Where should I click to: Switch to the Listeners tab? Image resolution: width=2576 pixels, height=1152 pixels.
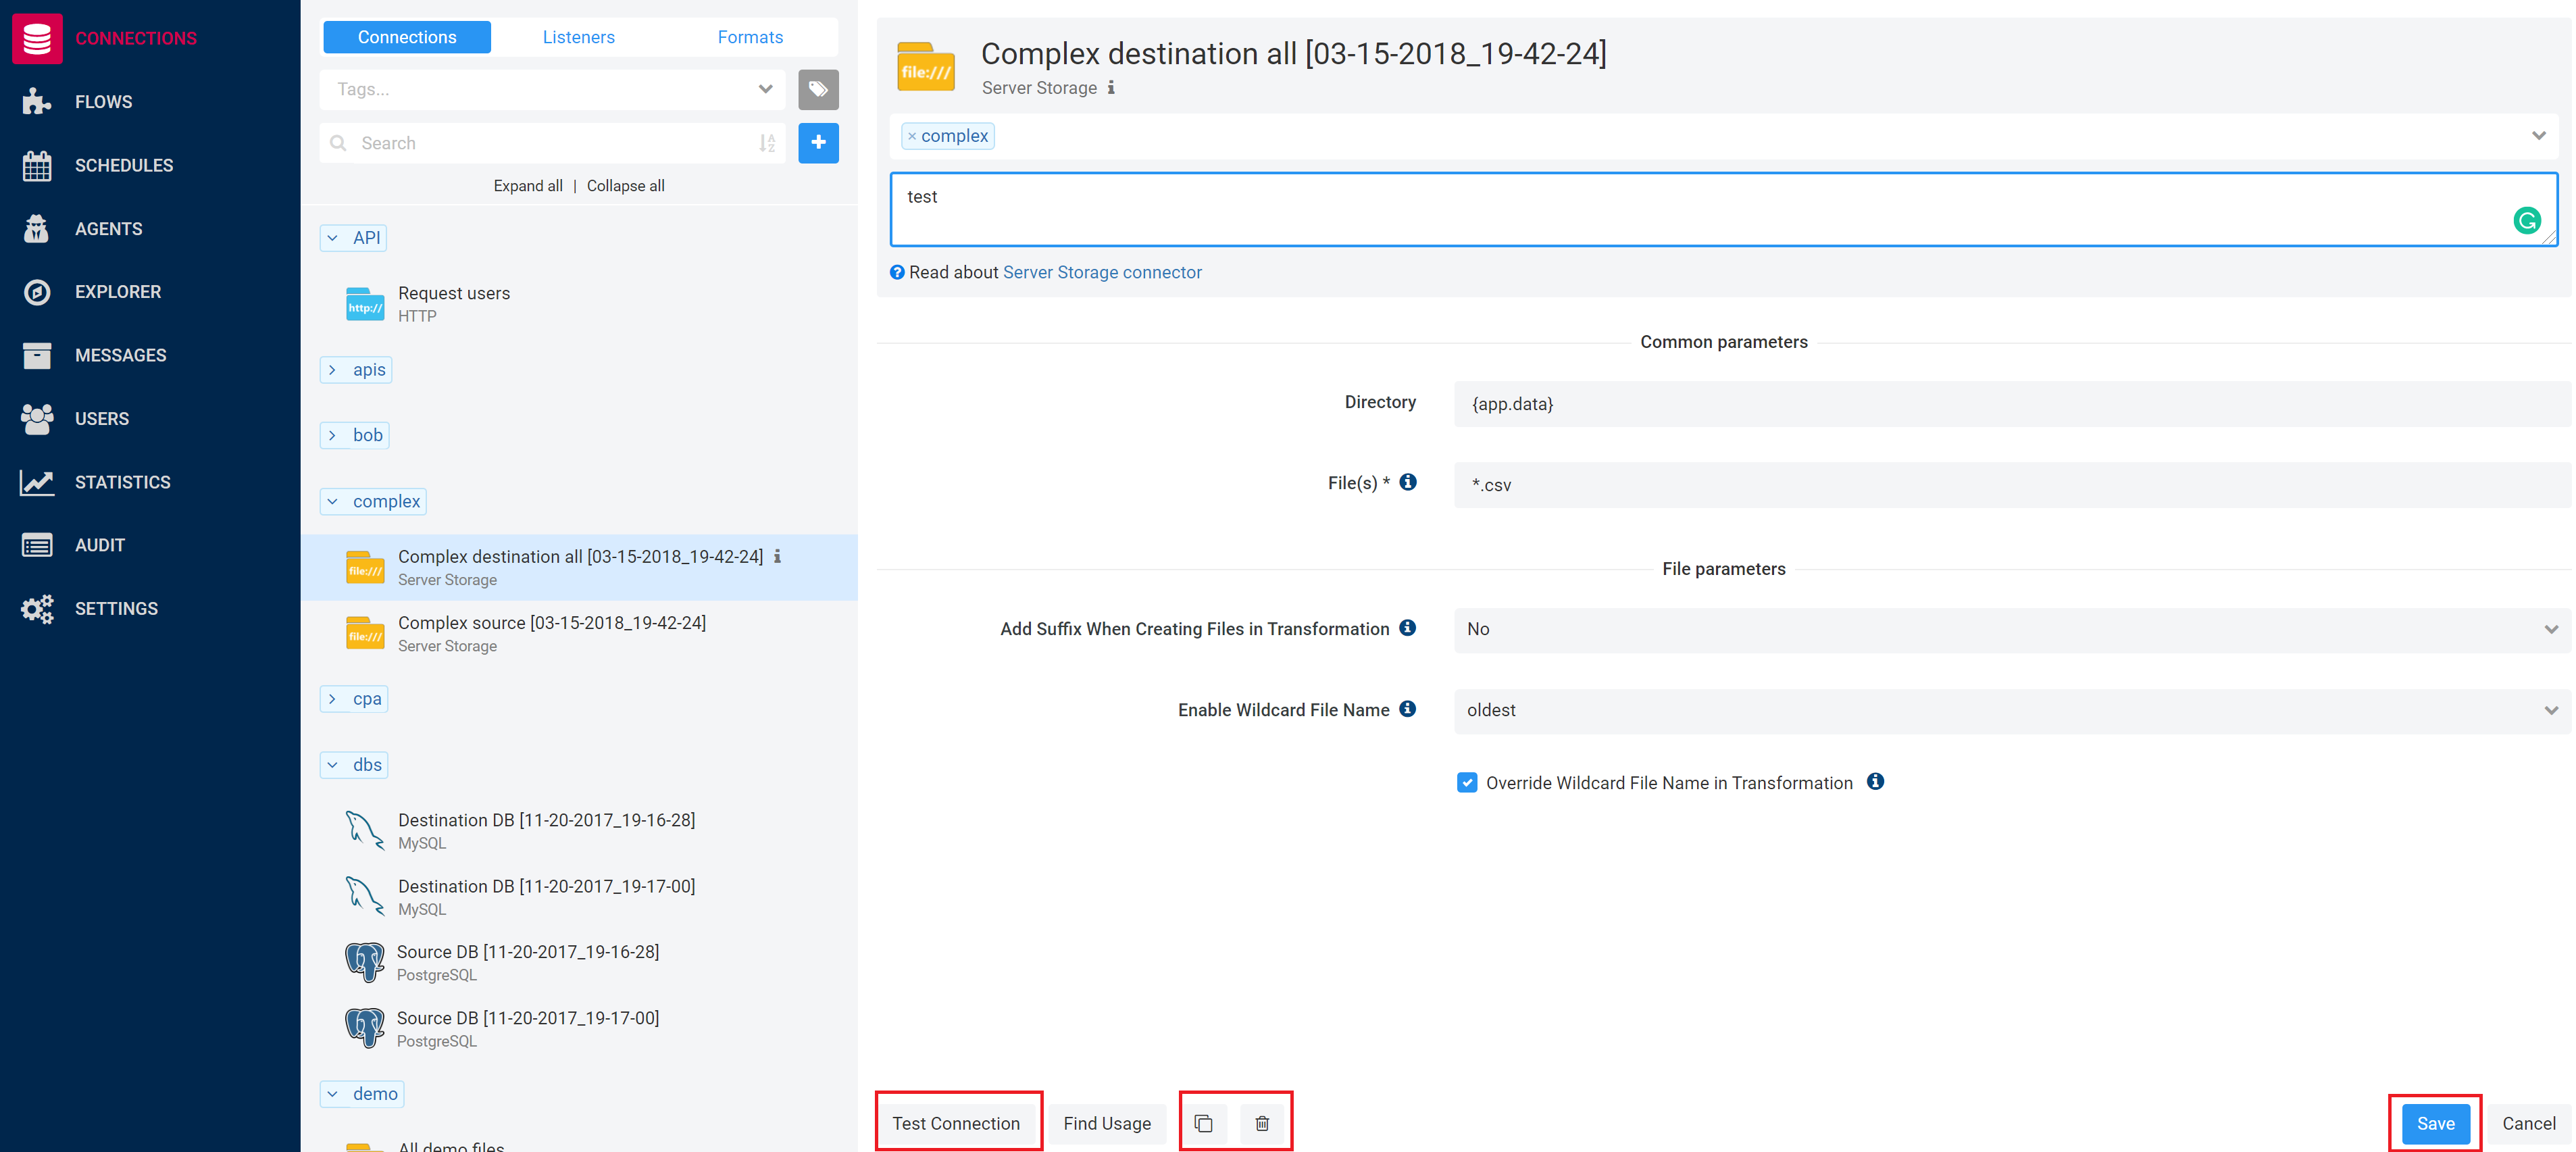point(578,37)
